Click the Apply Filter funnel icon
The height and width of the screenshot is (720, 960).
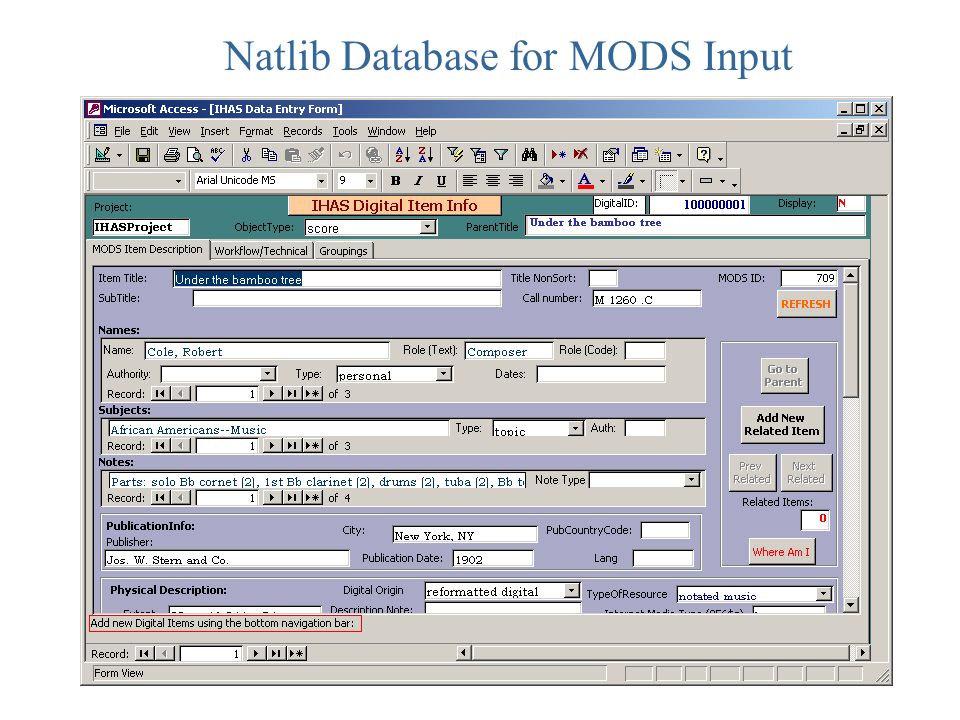(x=501, y=156)
